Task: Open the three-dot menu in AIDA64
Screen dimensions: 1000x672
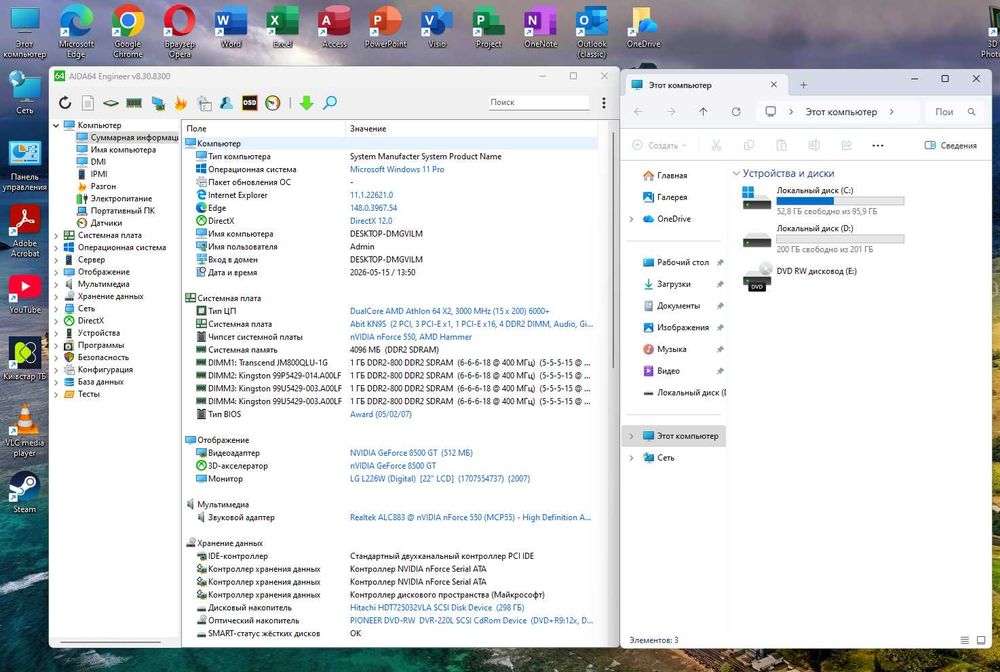Action: (603, 103)
